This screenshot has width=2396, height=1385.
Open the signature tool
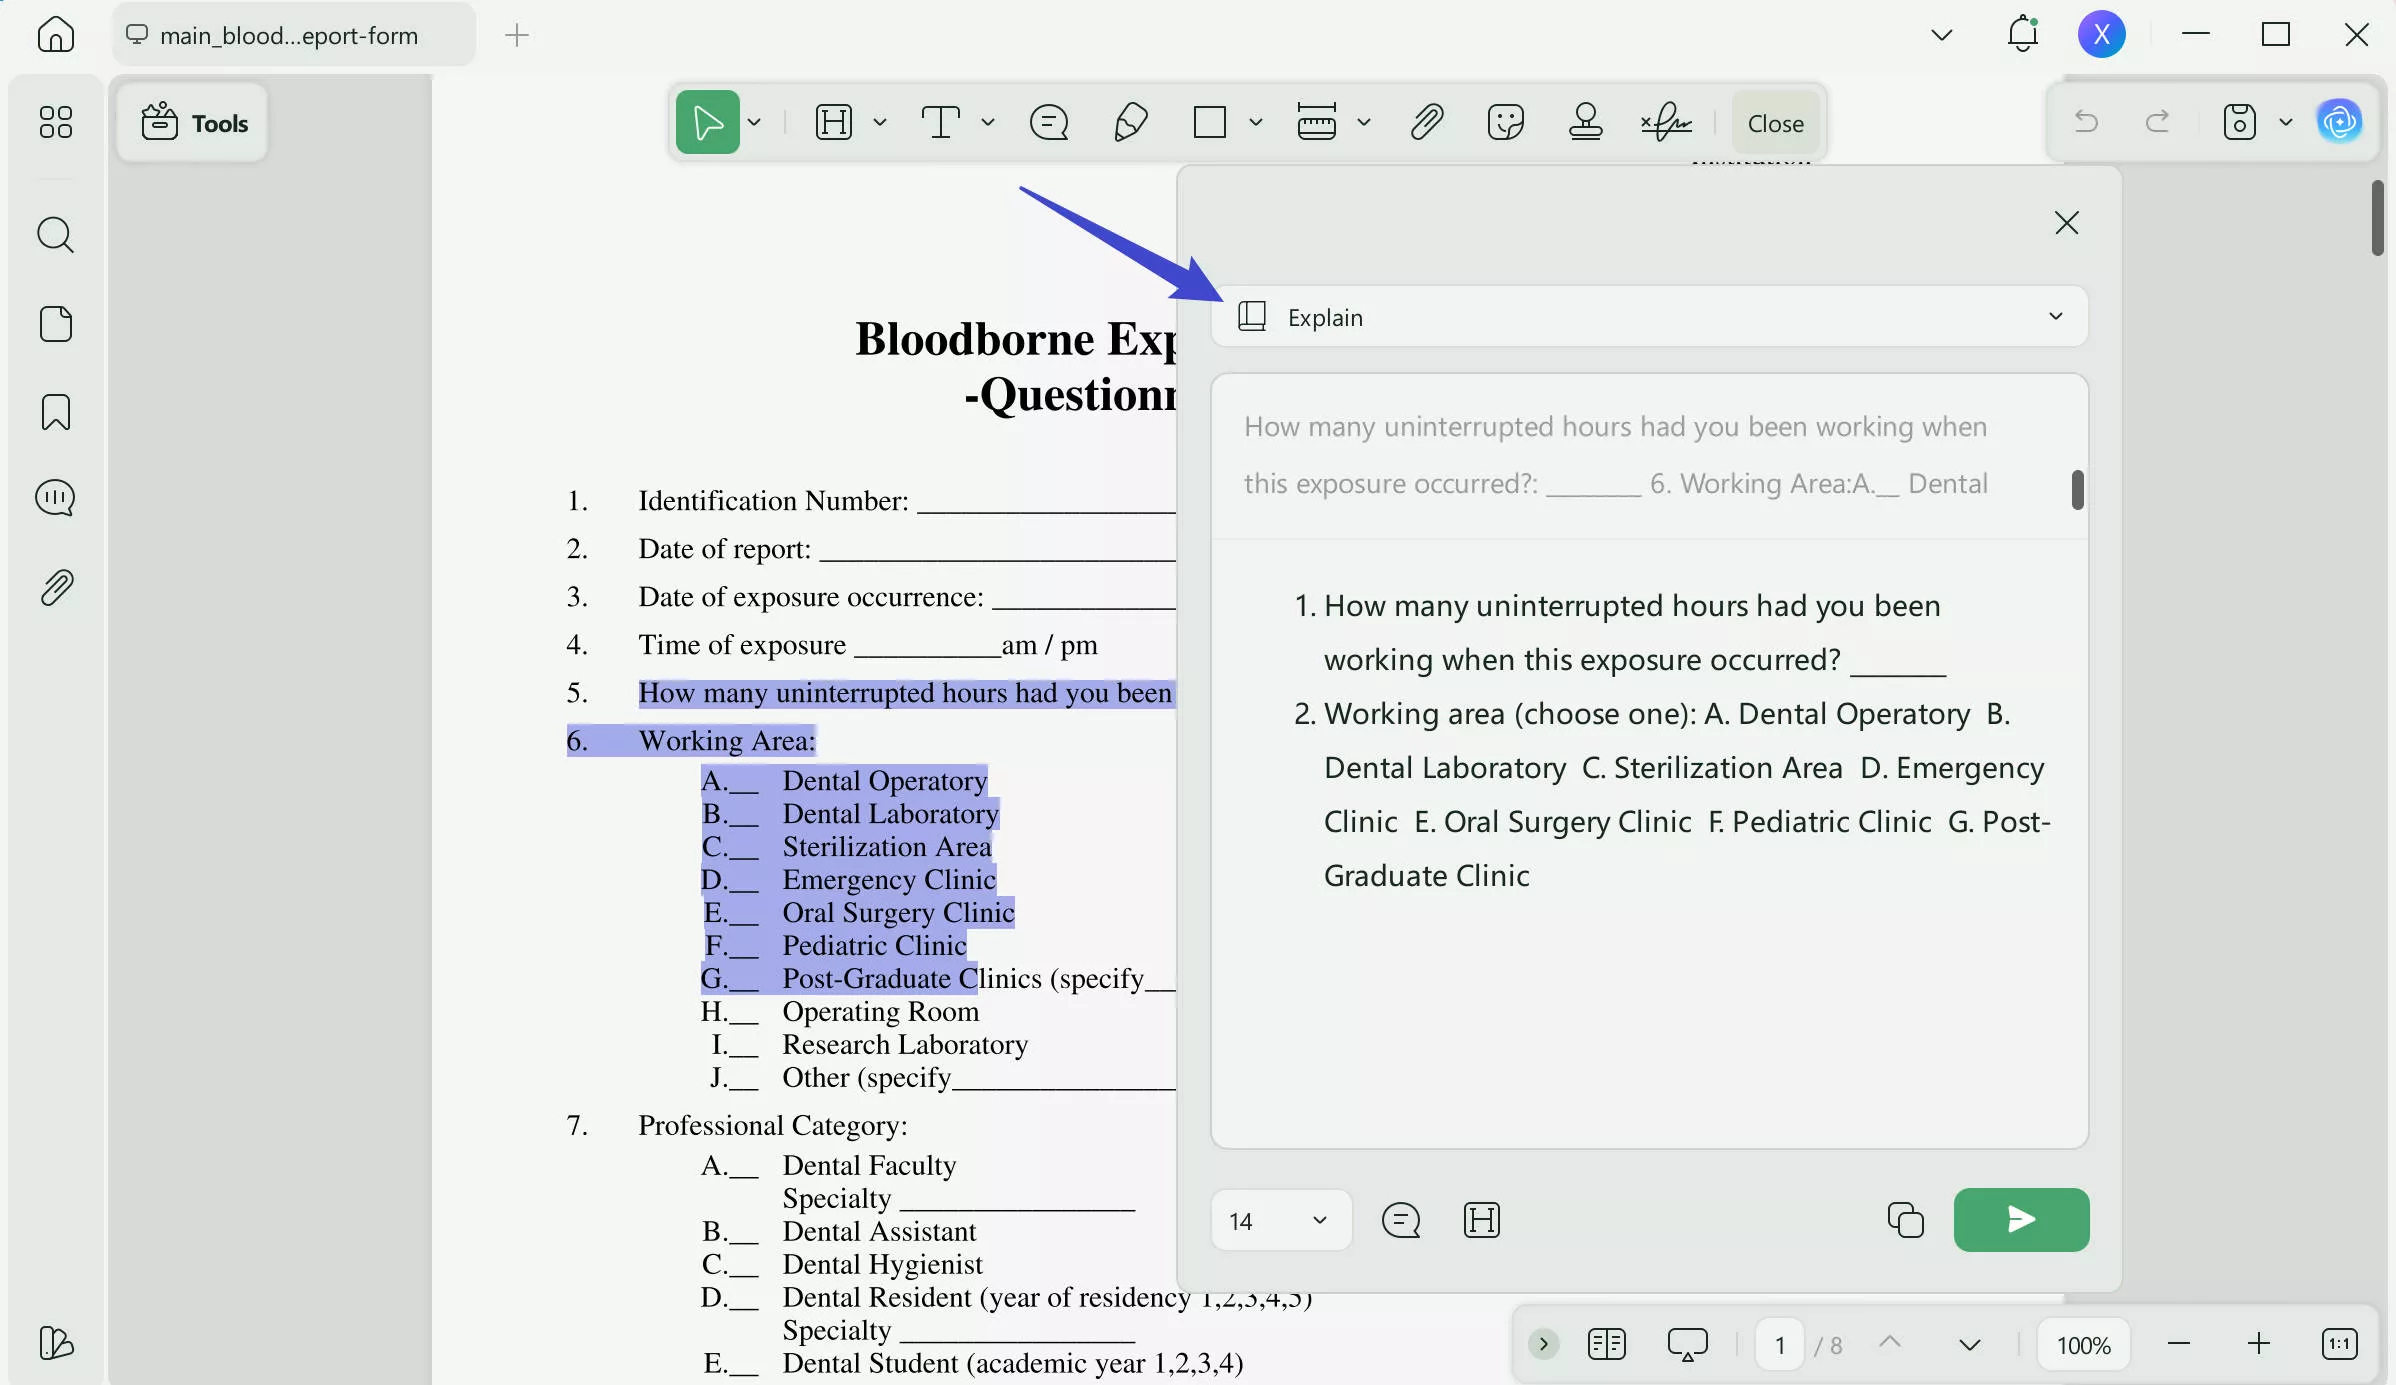tap(1665, 121)
